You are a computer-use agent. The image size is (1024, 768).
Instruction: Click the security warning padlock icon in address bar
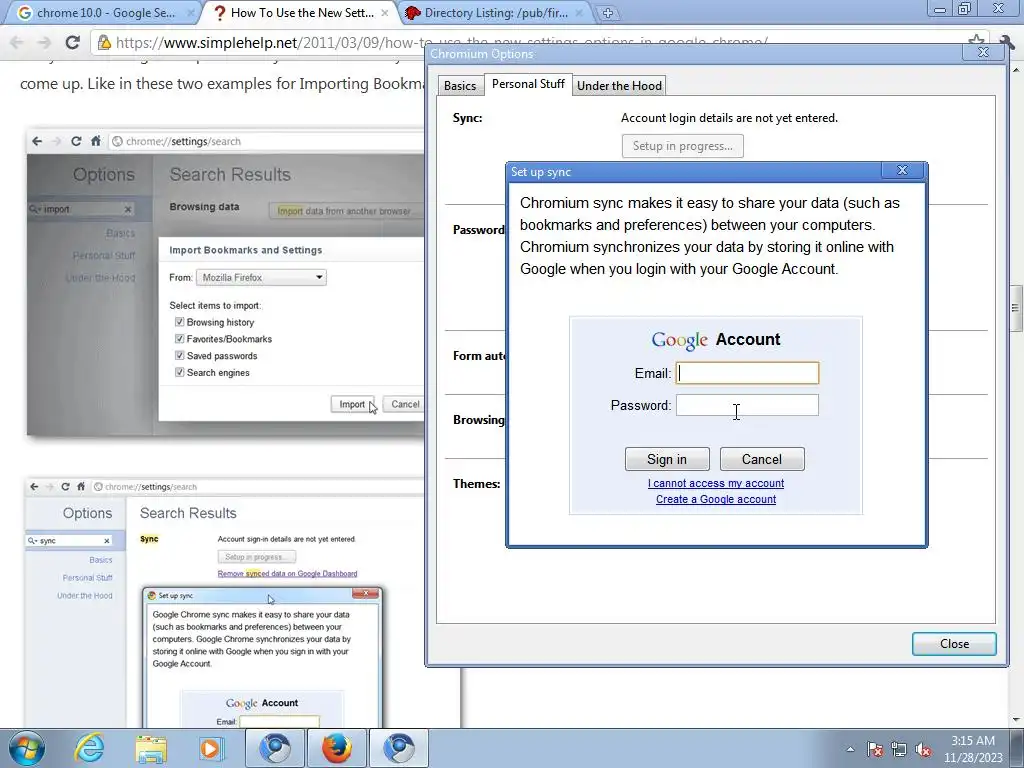pos(104,43)
